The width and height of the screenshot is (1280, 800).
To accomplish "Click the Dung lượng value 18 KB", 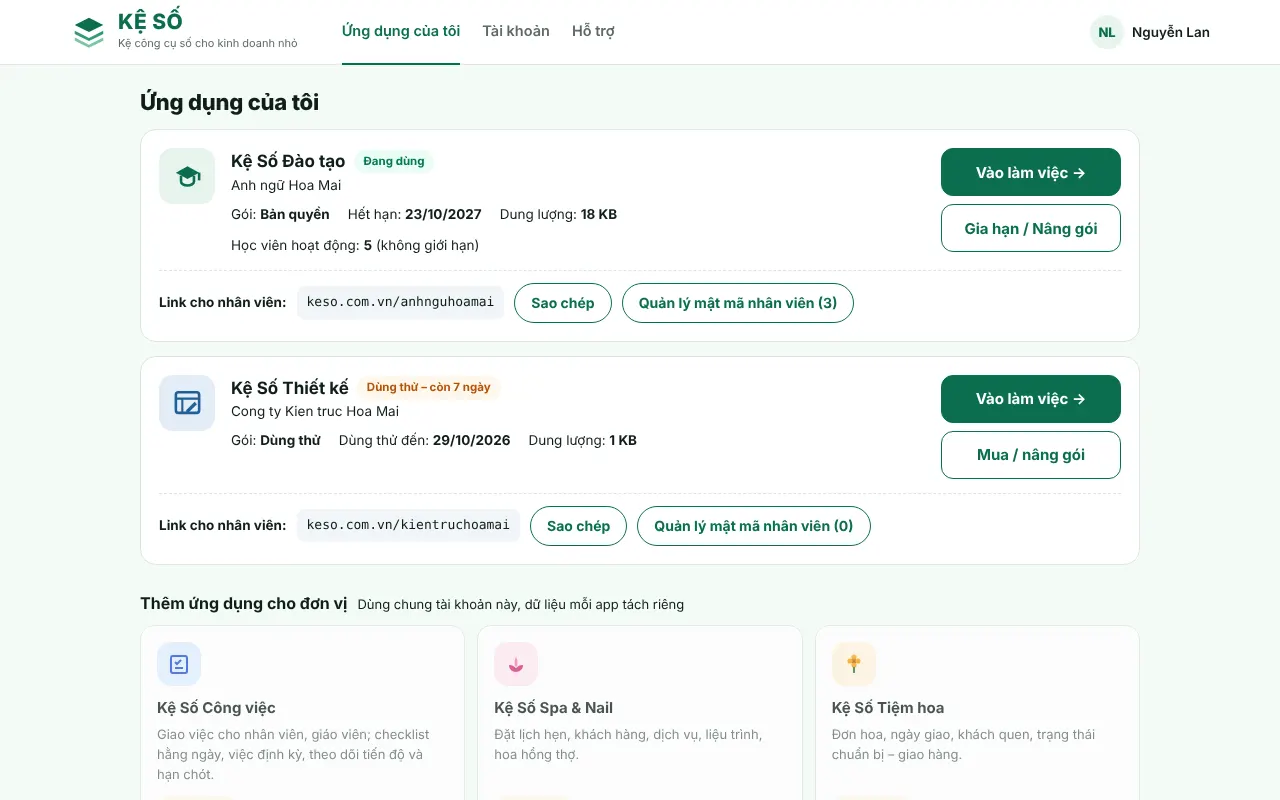I will coord(599,214).
